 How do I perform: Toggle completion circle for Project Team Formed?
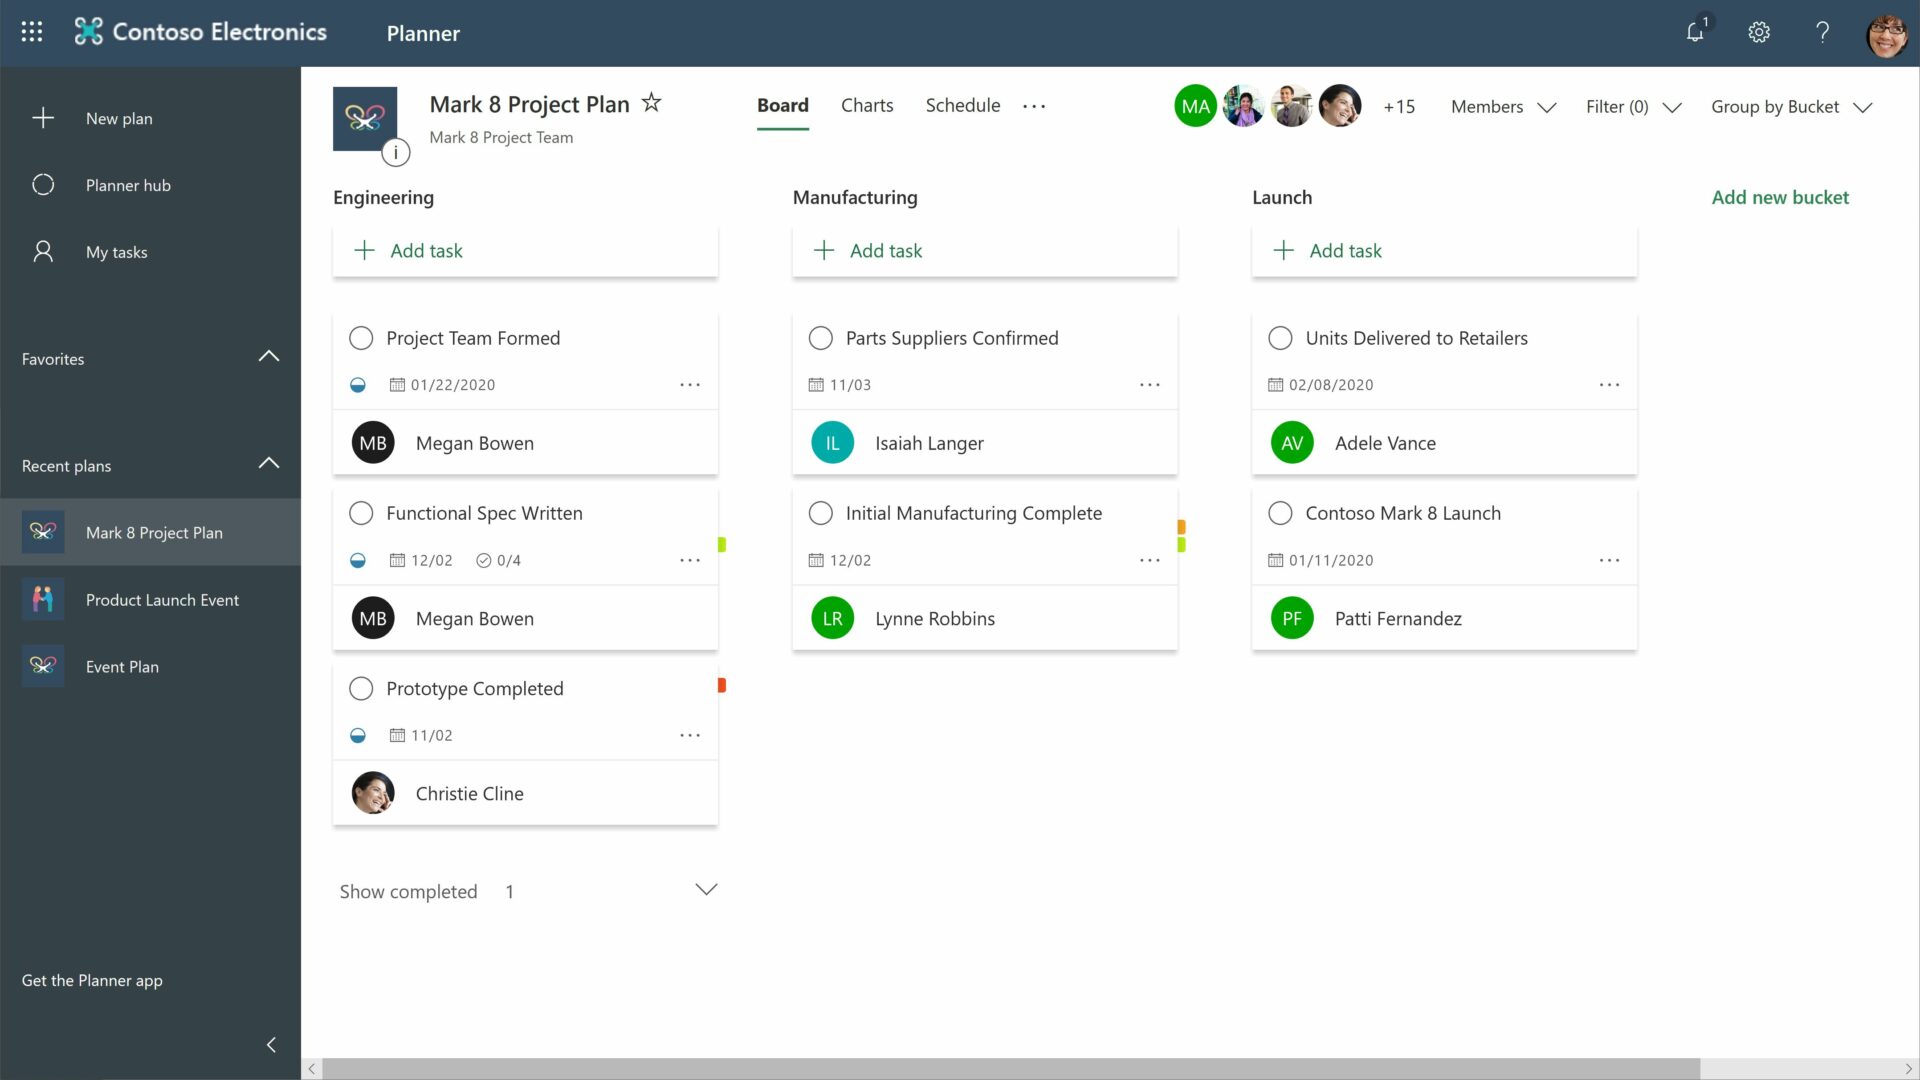point(361,338)
